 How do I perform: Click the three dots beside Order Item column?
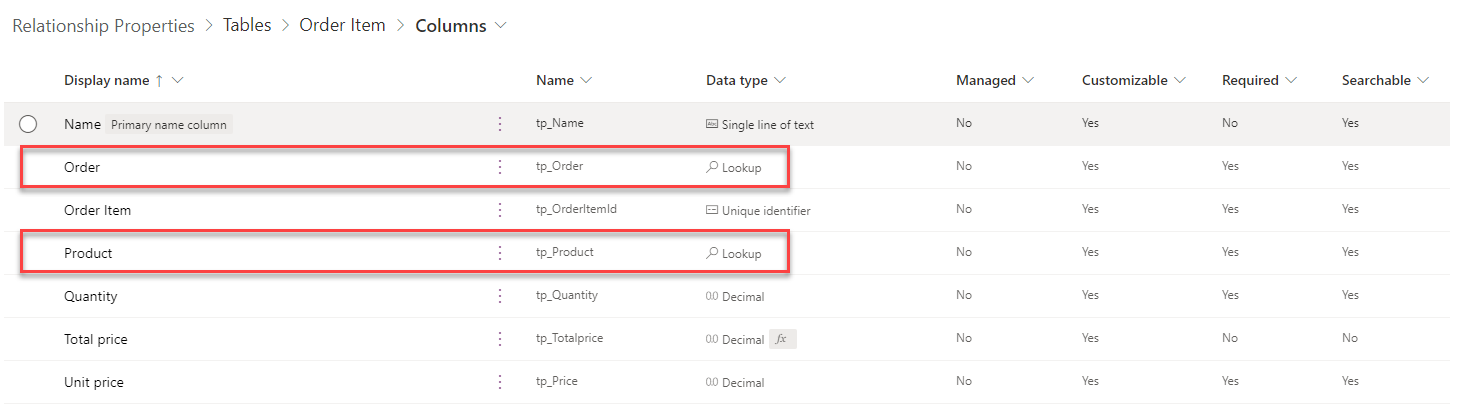500,210
